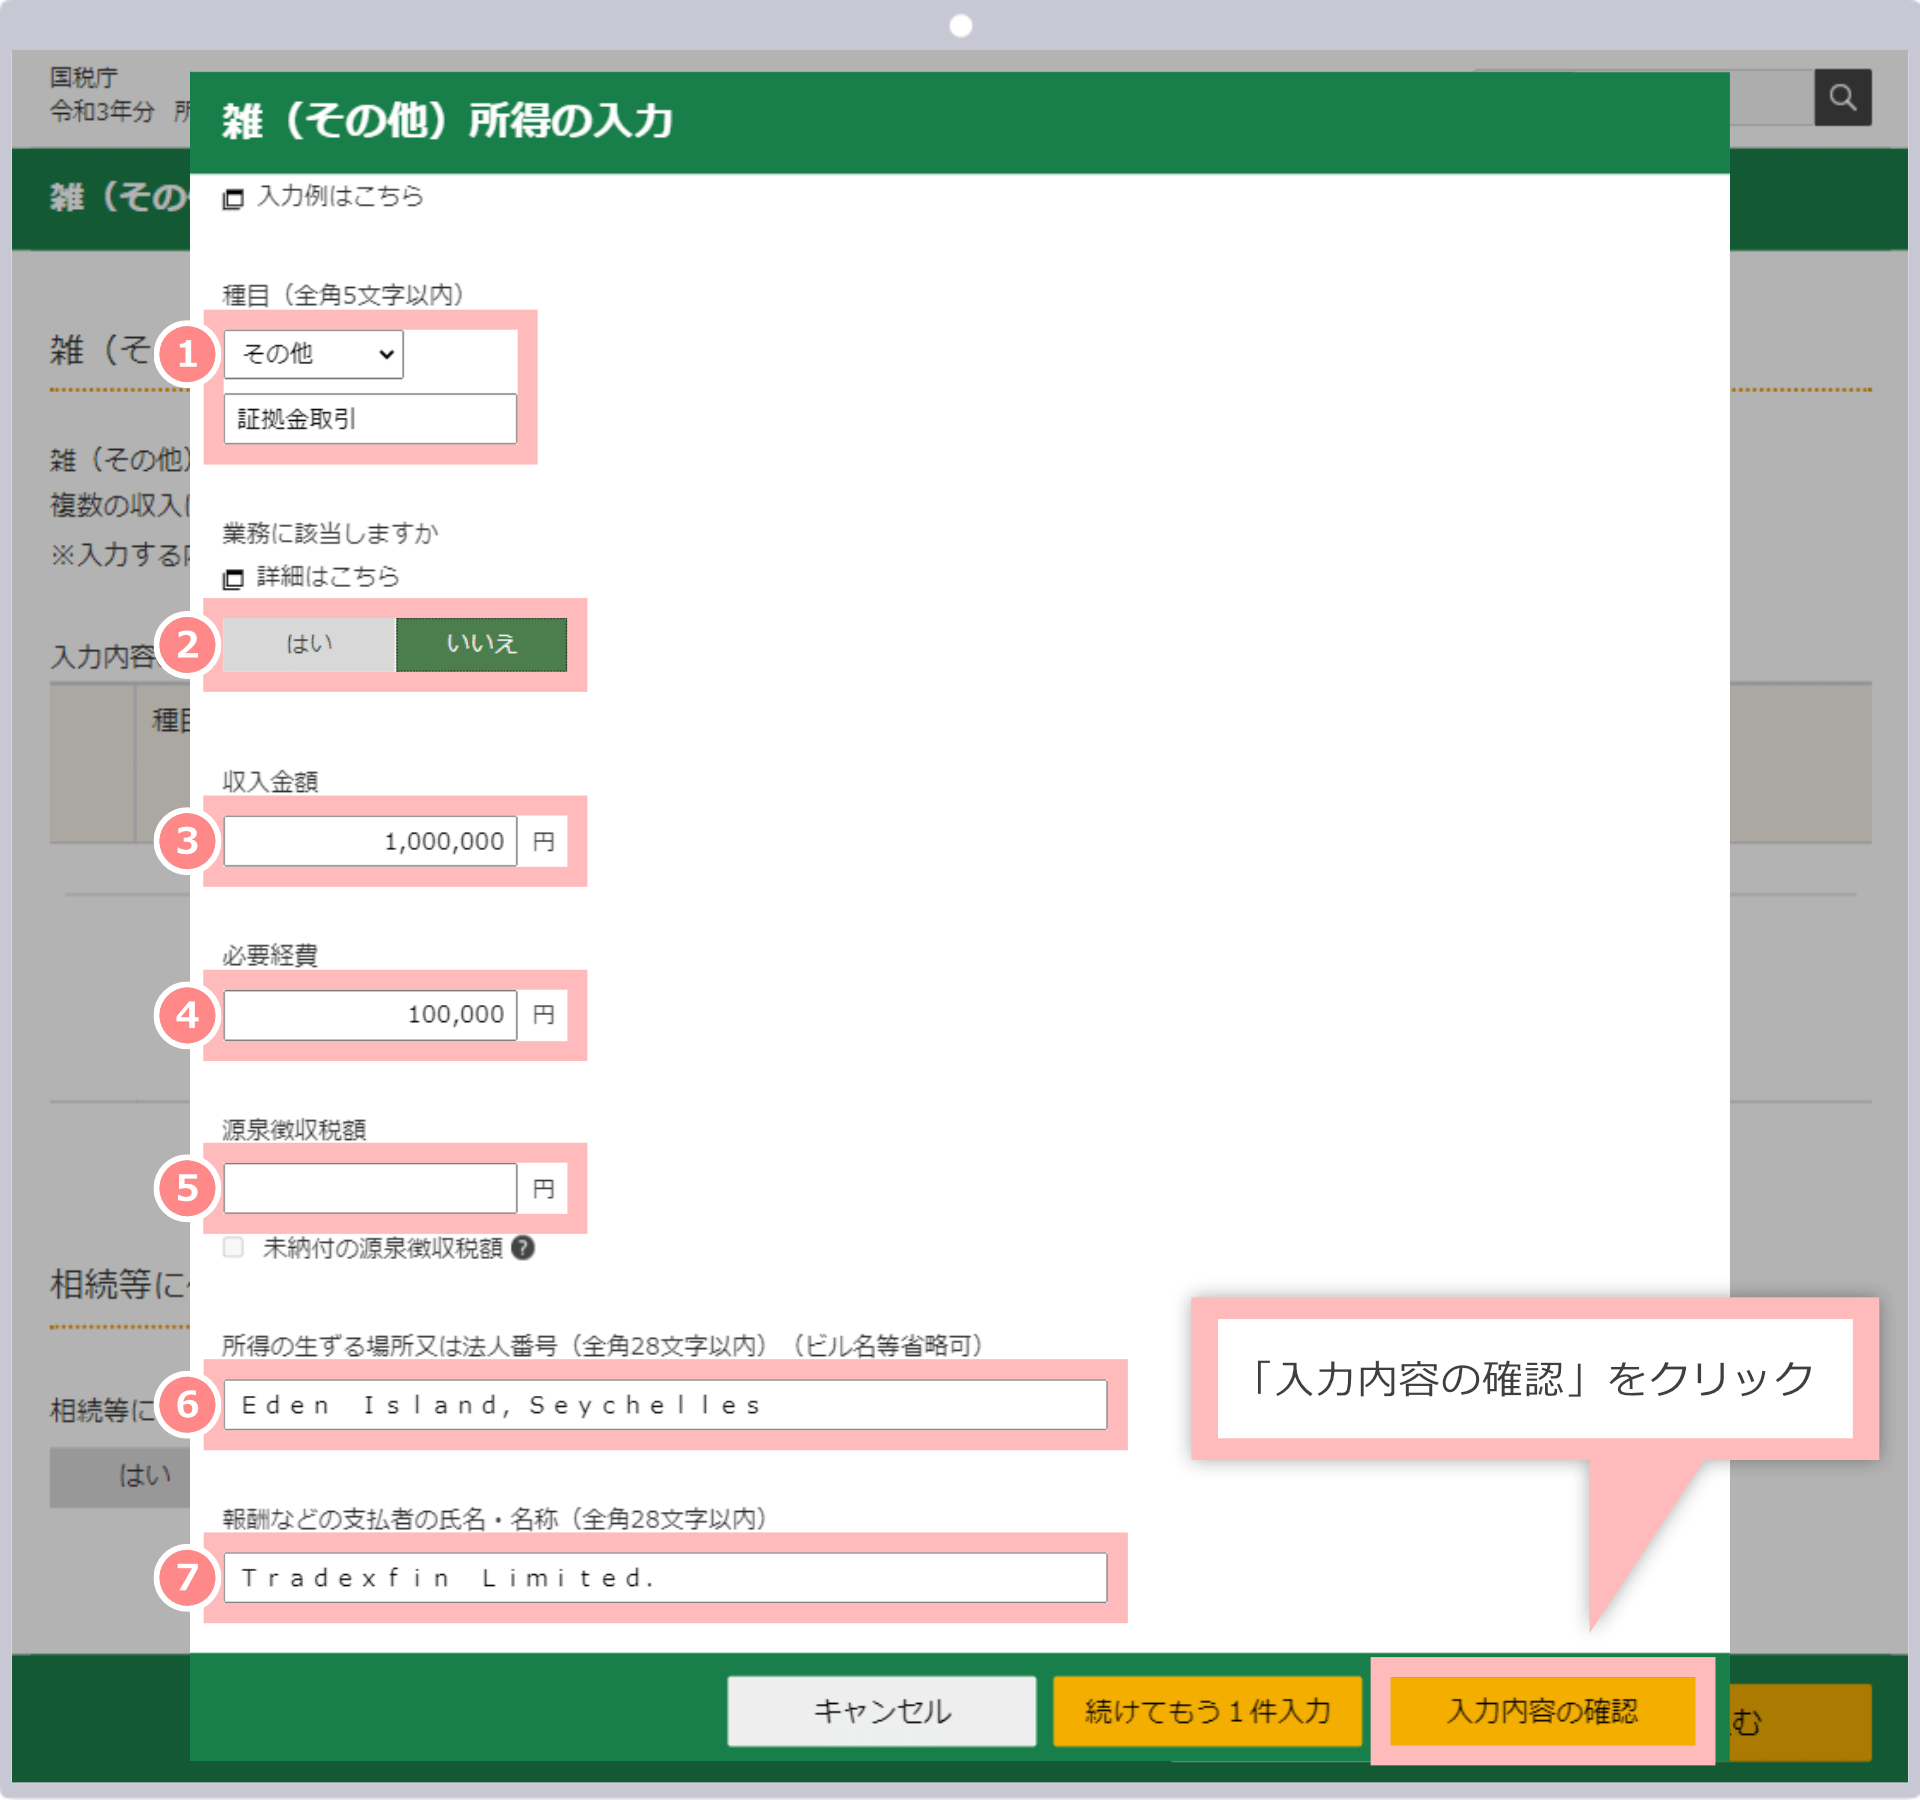Open the 詳細はこちら link
The height and width of the screenshot is (1800, 1920).
coord(327,576)
